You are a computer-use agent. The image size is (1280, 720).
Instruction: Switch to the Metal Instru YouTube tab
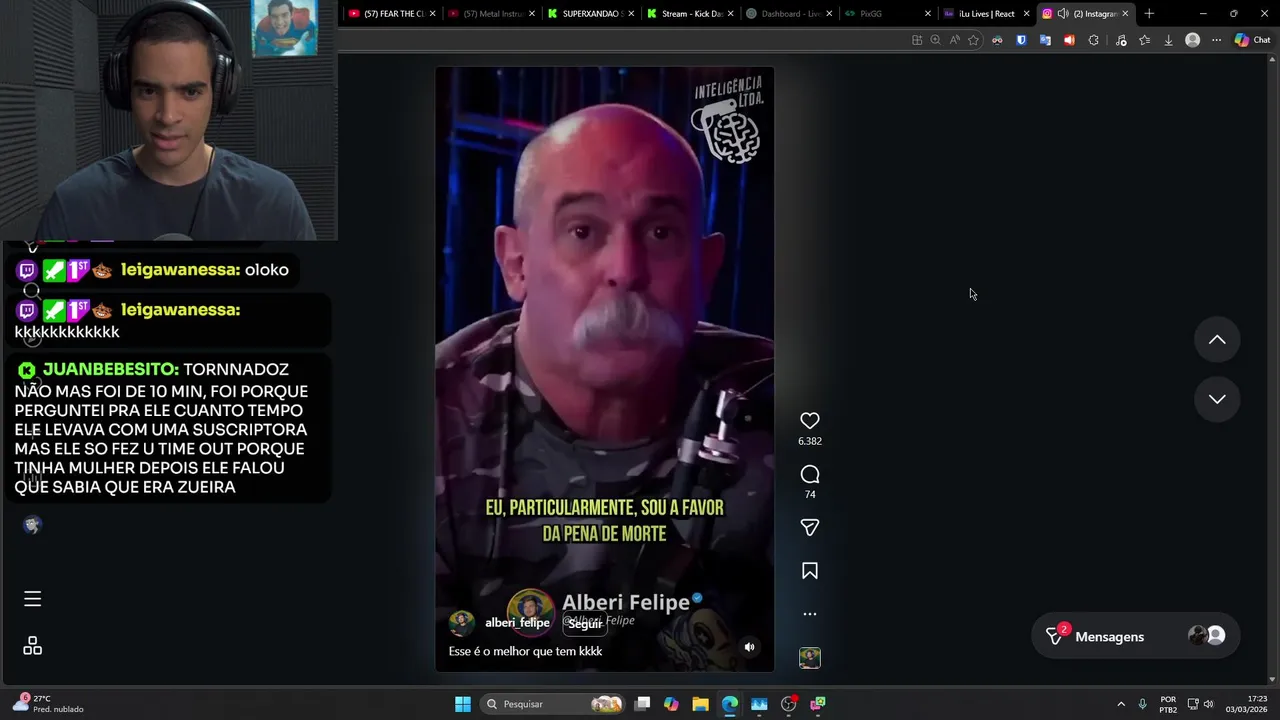(492, 14)
